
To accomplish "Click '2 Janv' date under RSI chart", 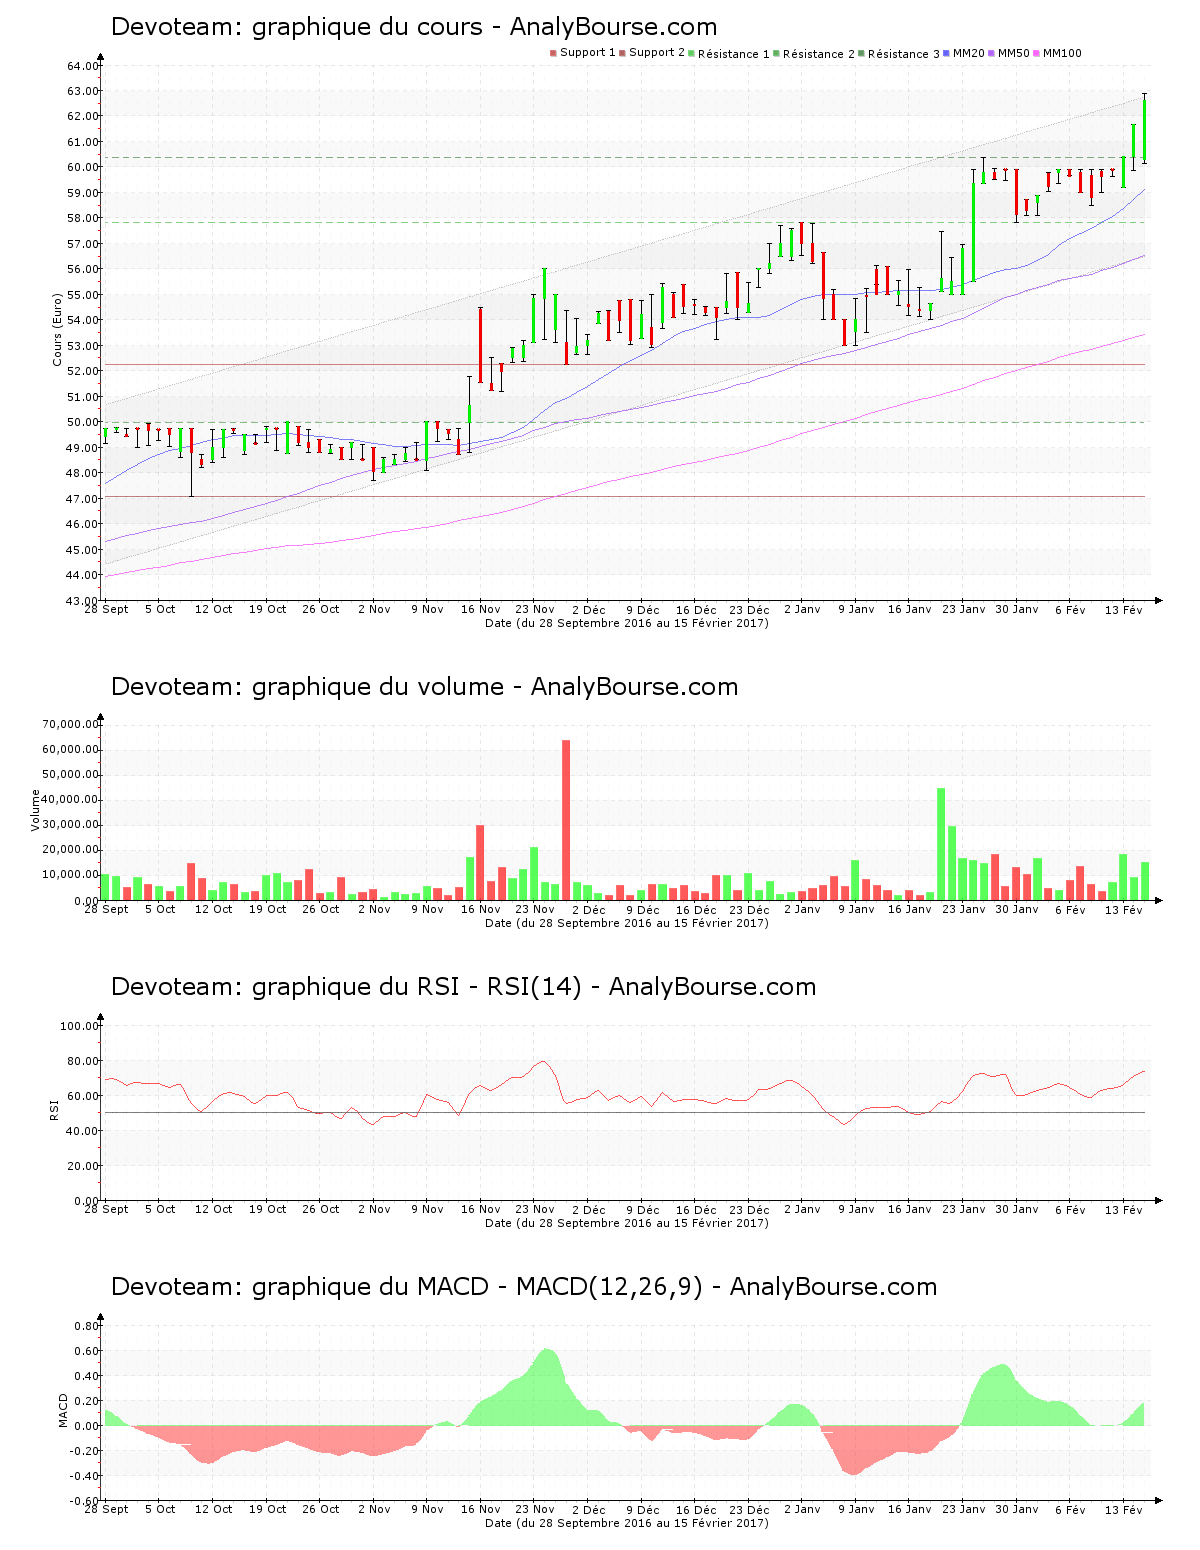I will click(802, 1209).
